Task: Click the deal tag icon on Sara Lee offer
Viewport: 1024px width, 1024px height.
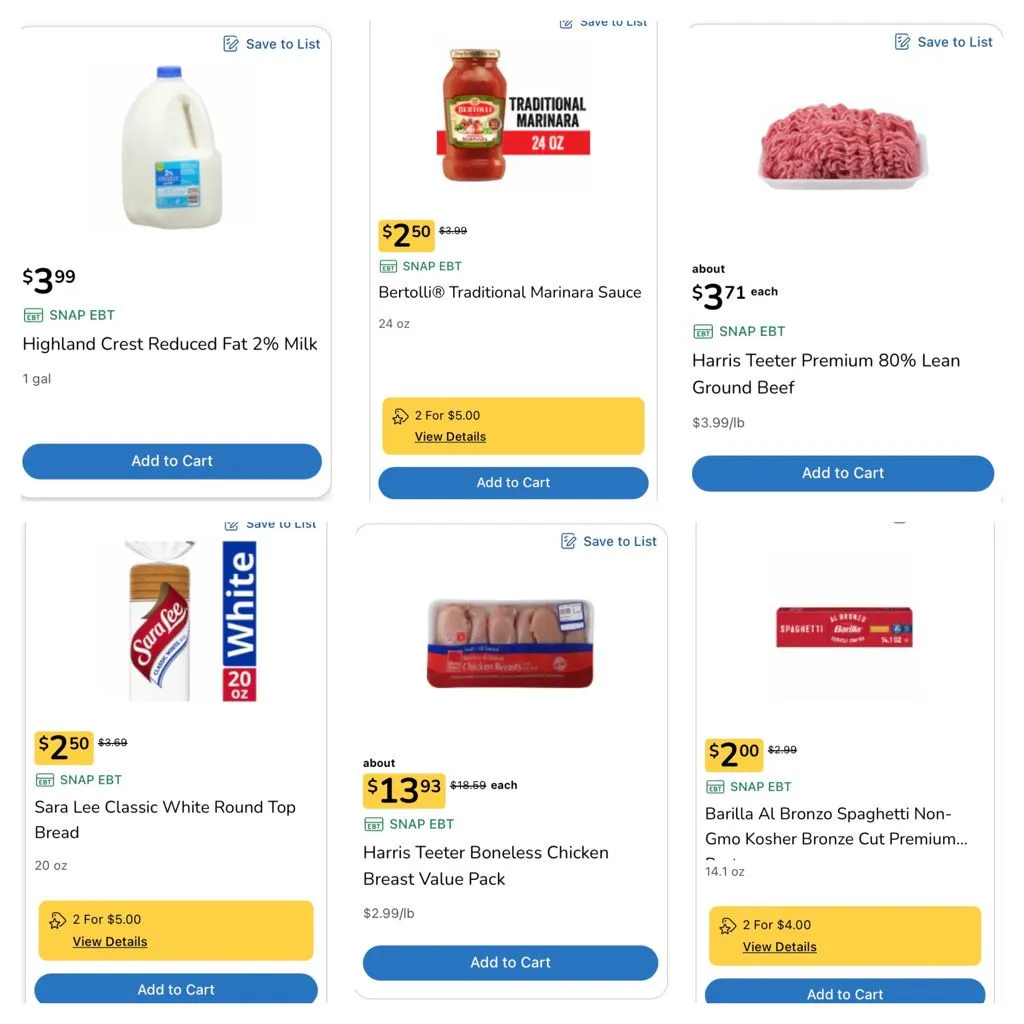Action: [58, 920]
